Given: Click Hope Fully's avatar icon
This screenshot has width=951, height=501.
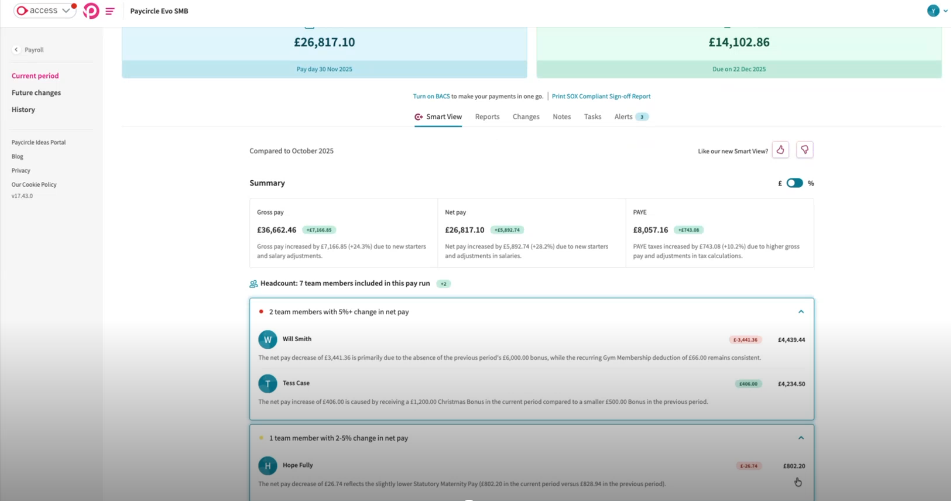Looking at the screenshot, I should 267,465.
